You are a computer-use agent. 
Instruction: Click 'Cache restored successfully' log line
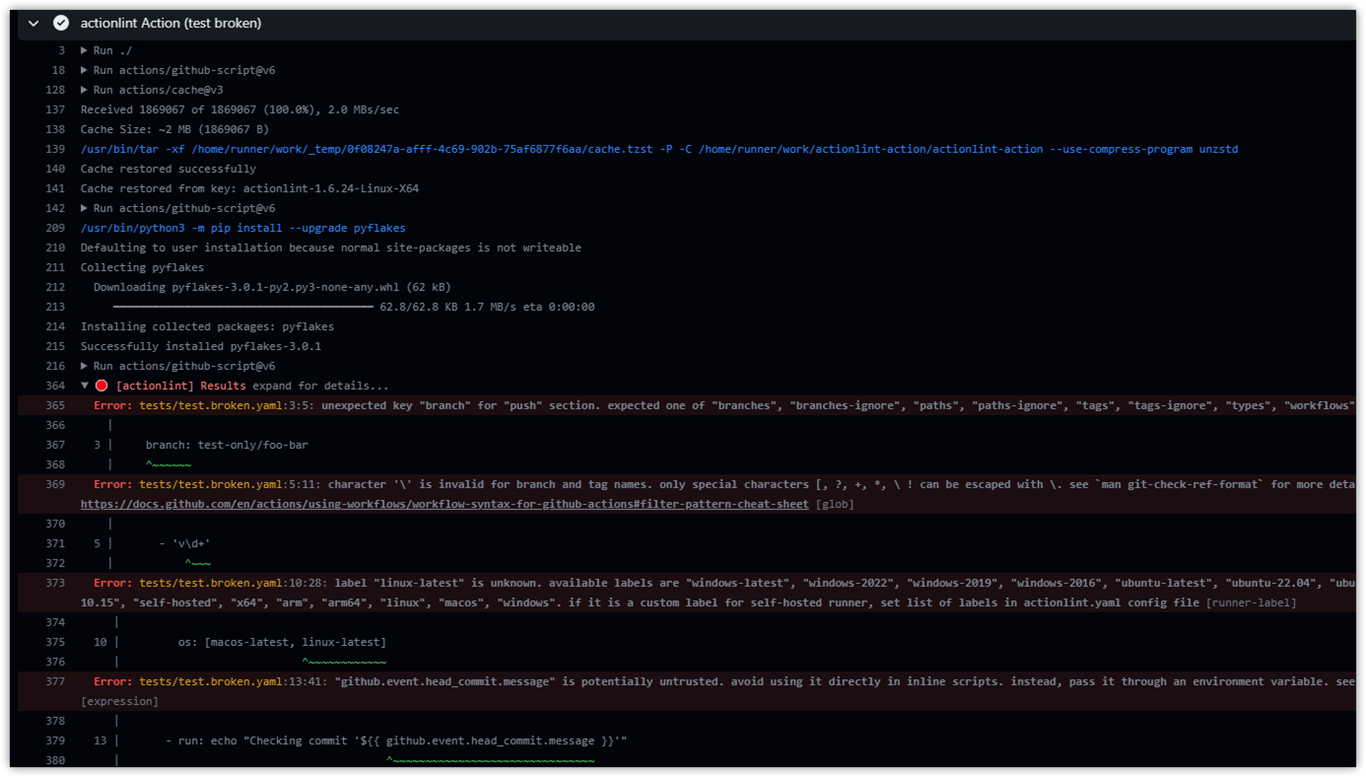168,170
